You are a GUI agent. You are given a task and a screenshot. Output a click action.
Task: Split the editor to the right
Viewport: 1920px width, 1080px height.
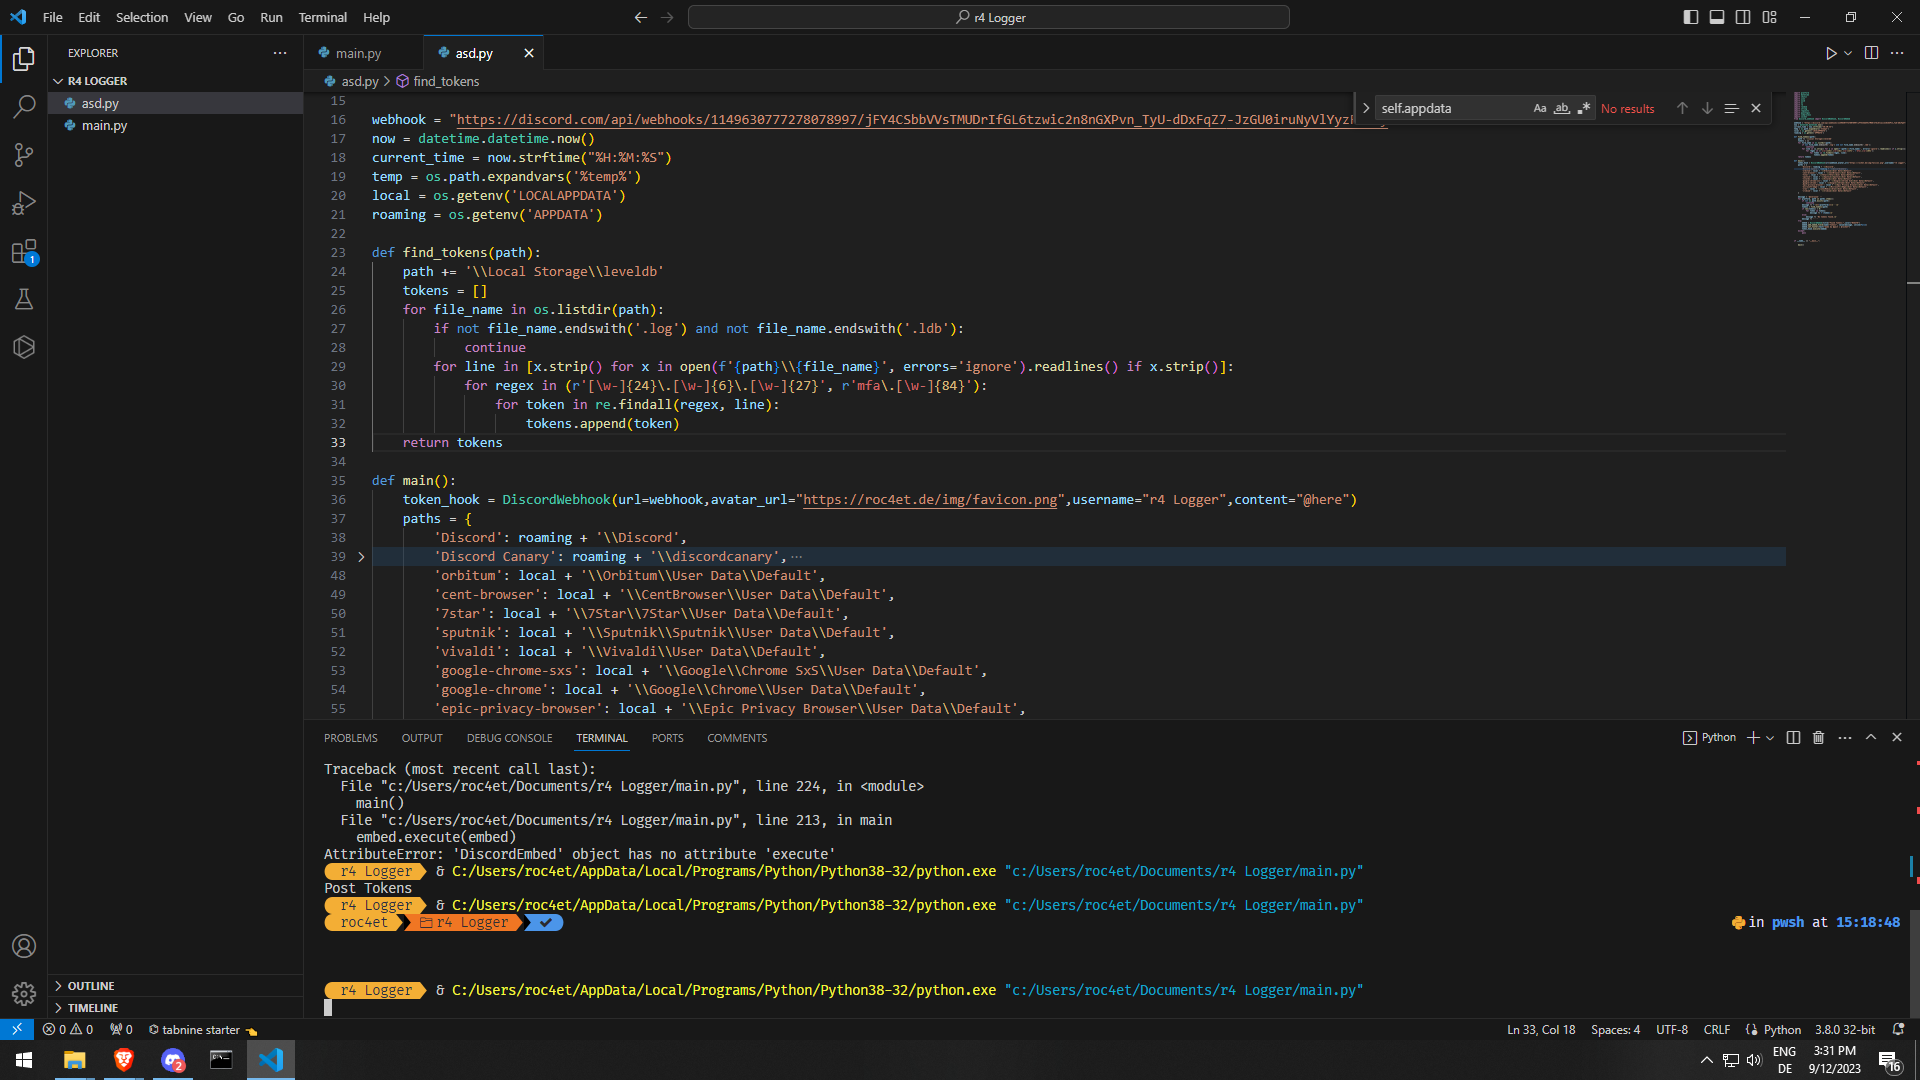tap(1871, 53)
